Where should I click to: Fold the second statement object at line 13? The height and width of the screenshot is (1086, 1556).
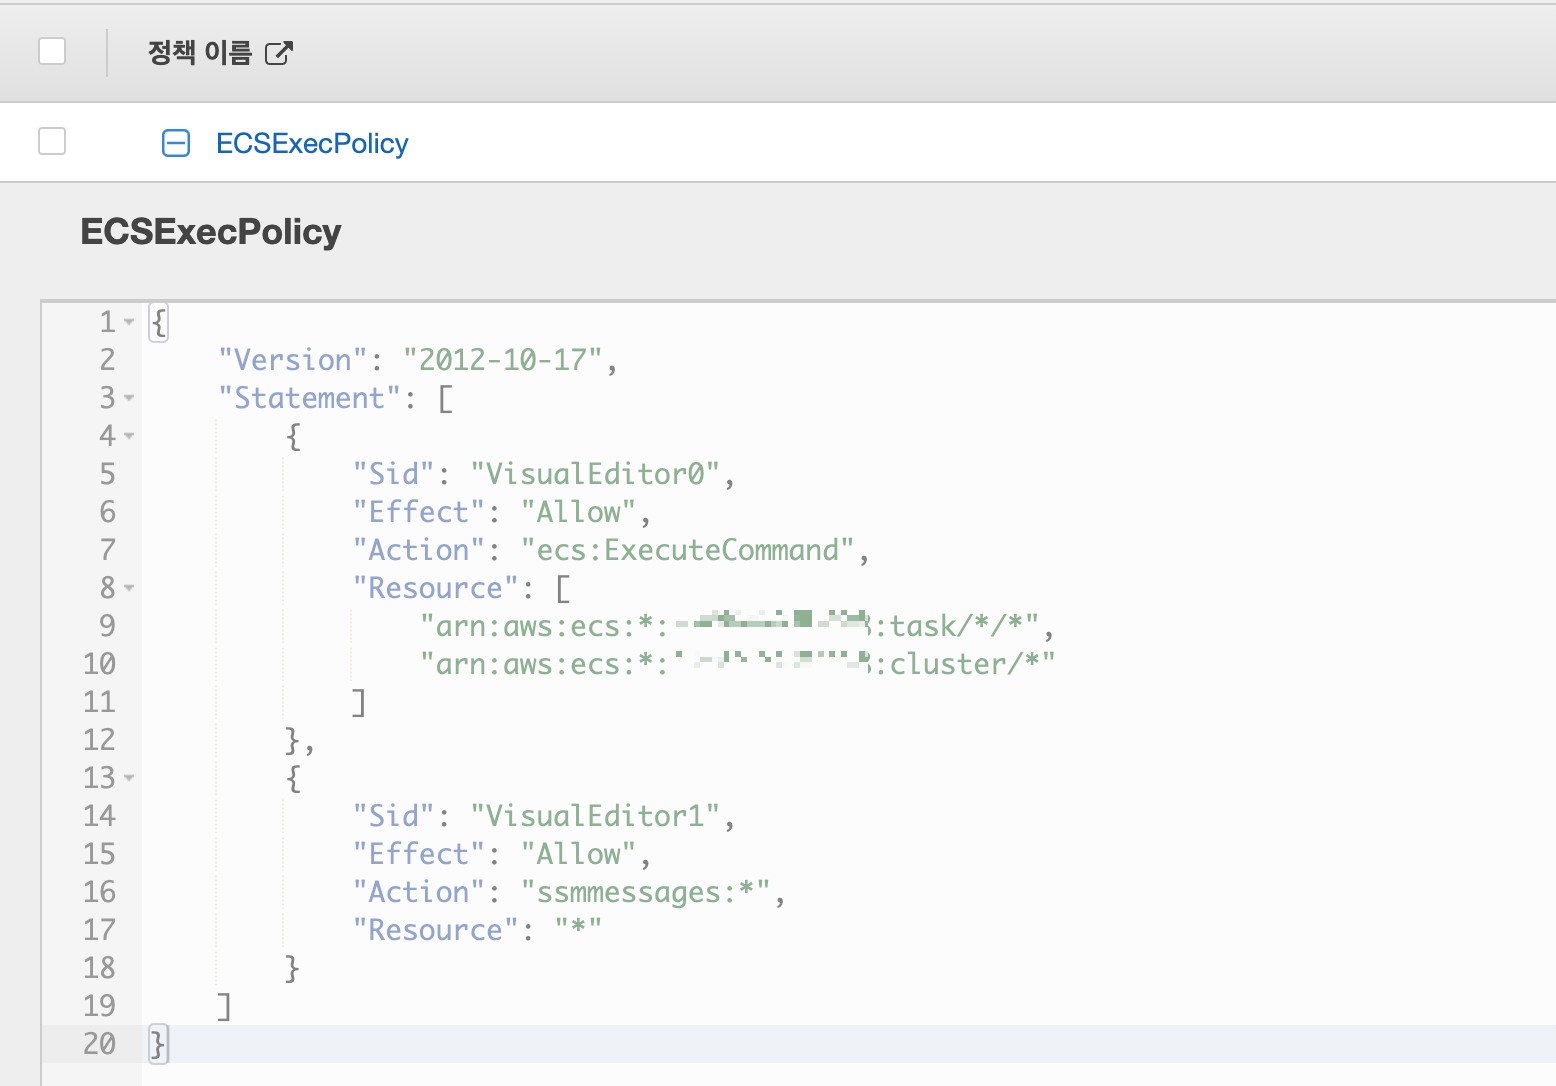click(x=129, y=778)
